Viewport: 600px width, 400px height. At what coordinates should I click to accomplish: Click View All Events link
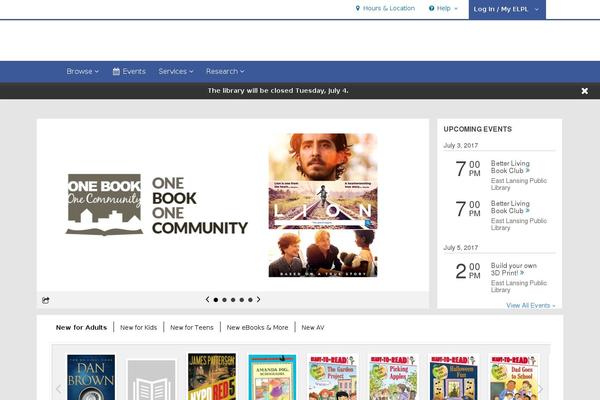point(530,305)
